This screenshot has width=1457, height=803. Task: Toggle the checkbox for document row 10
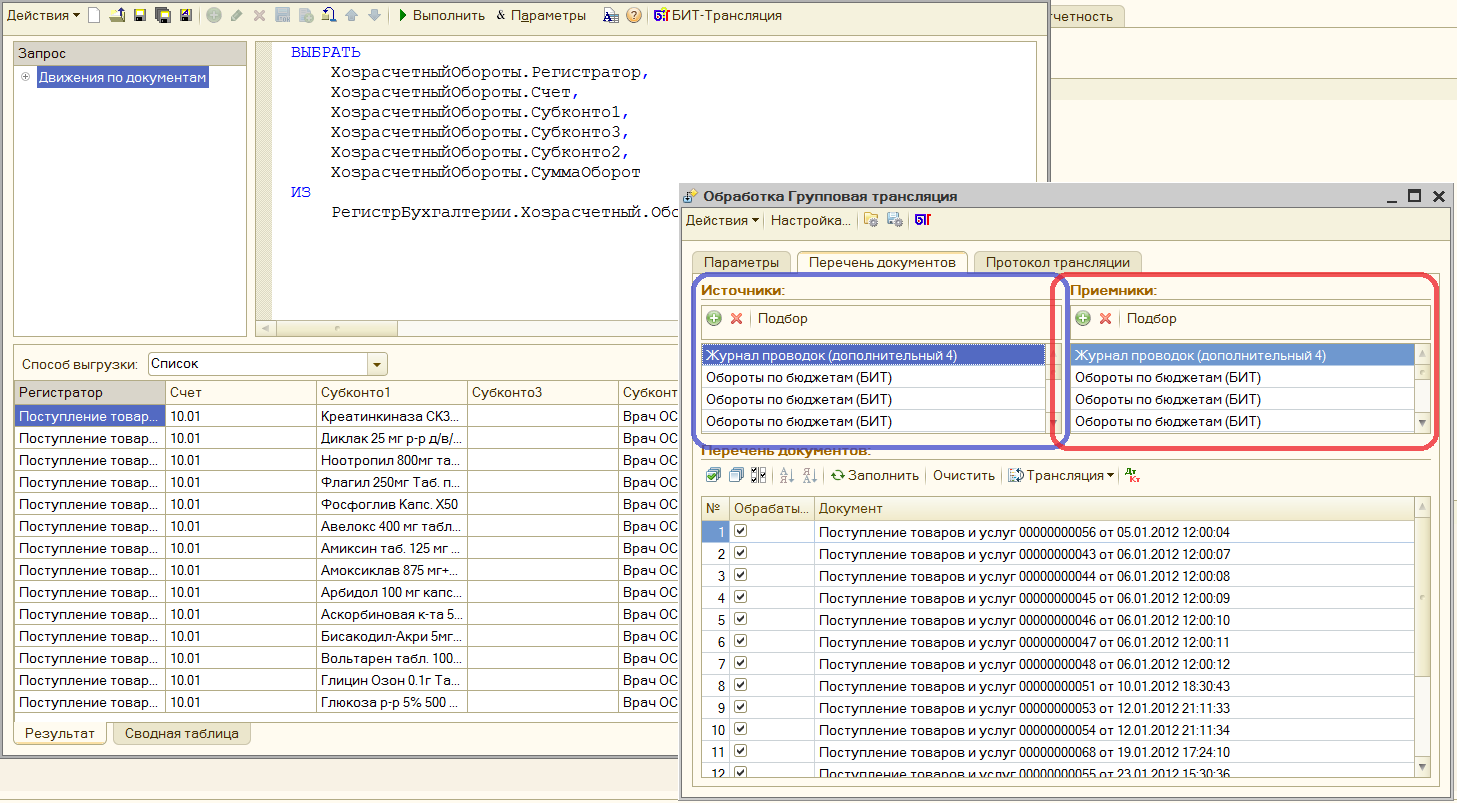[741, 729]
